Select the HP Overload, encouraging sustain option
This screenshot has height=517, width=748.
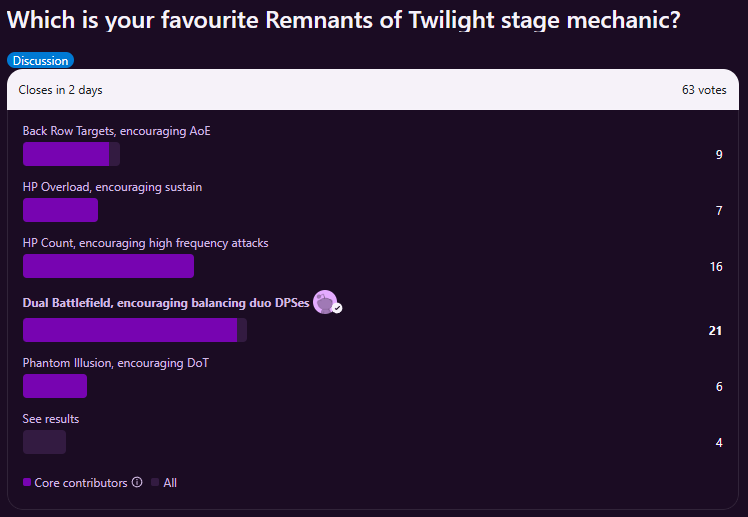click(x=112, y=187)
